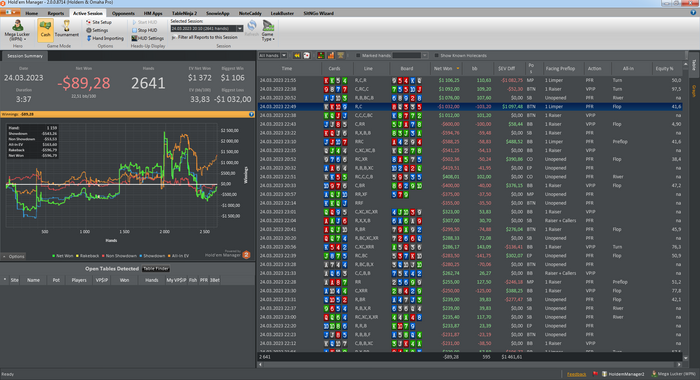Click the Start HUD button

(144, 22)
